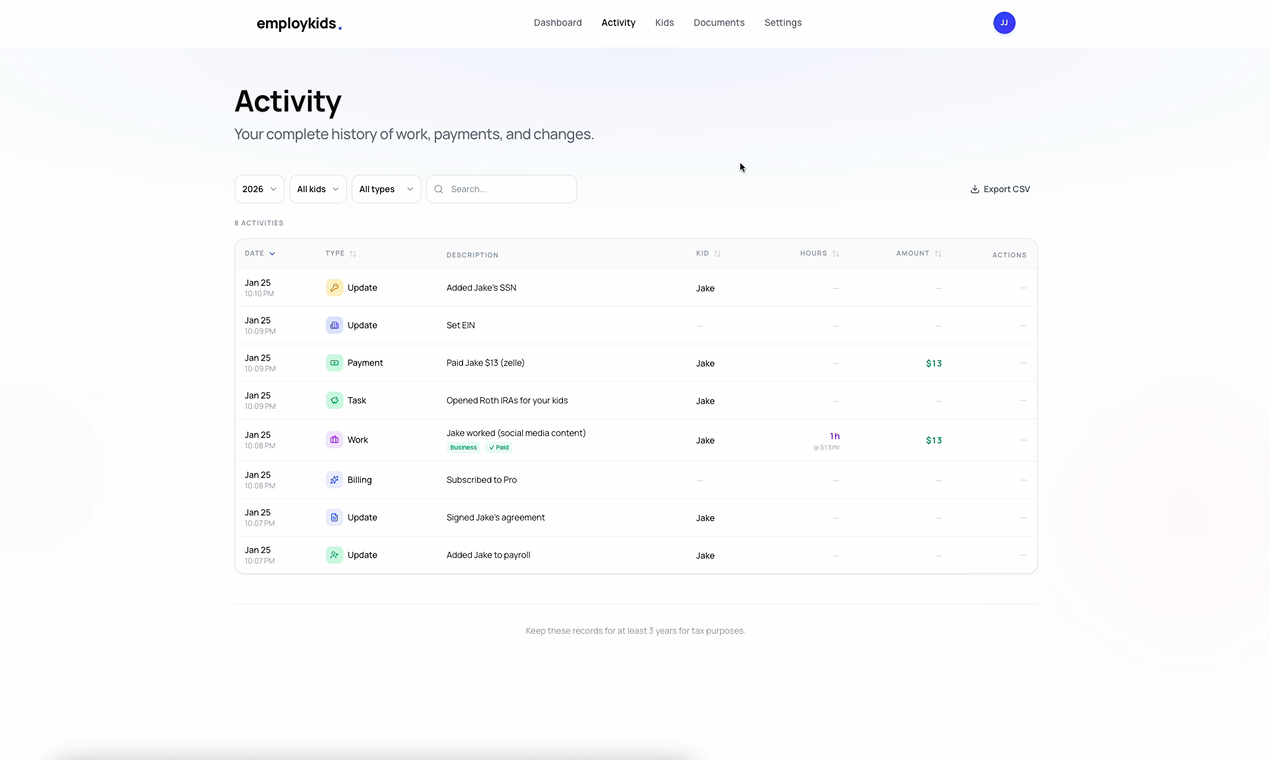Click "Subscribed to Pro" description
Screen dimensions: 1270x760
pos(481,480)
